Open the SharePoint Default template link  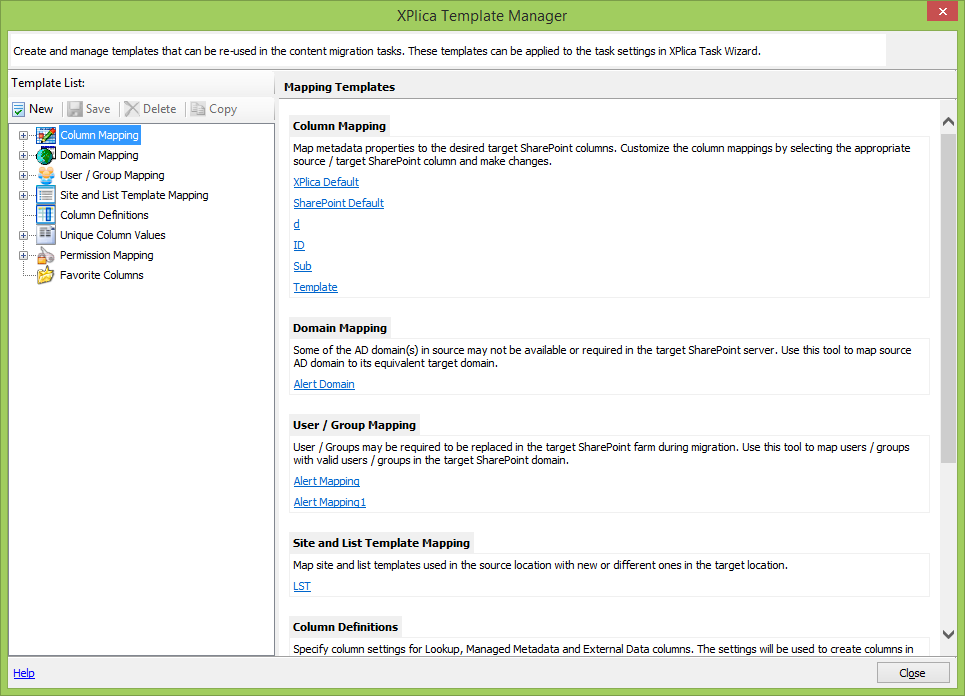click(338, 203)
